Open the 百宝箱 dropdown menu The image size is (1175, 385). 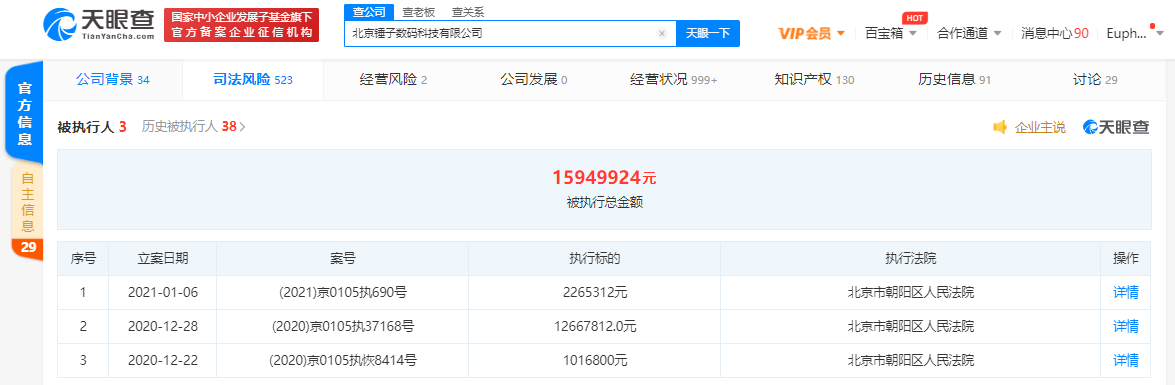891,33
